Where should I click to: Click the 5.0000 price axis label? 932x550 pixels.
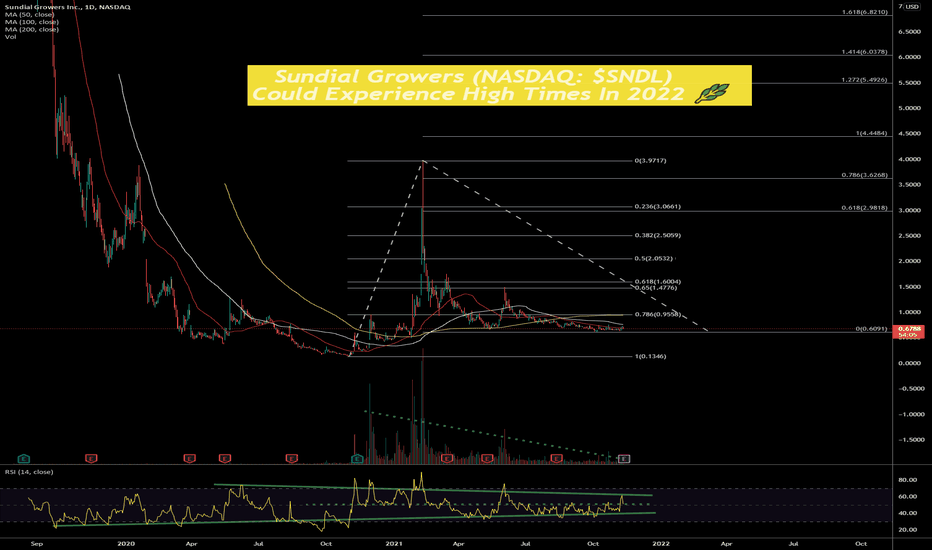coord(909,108)
